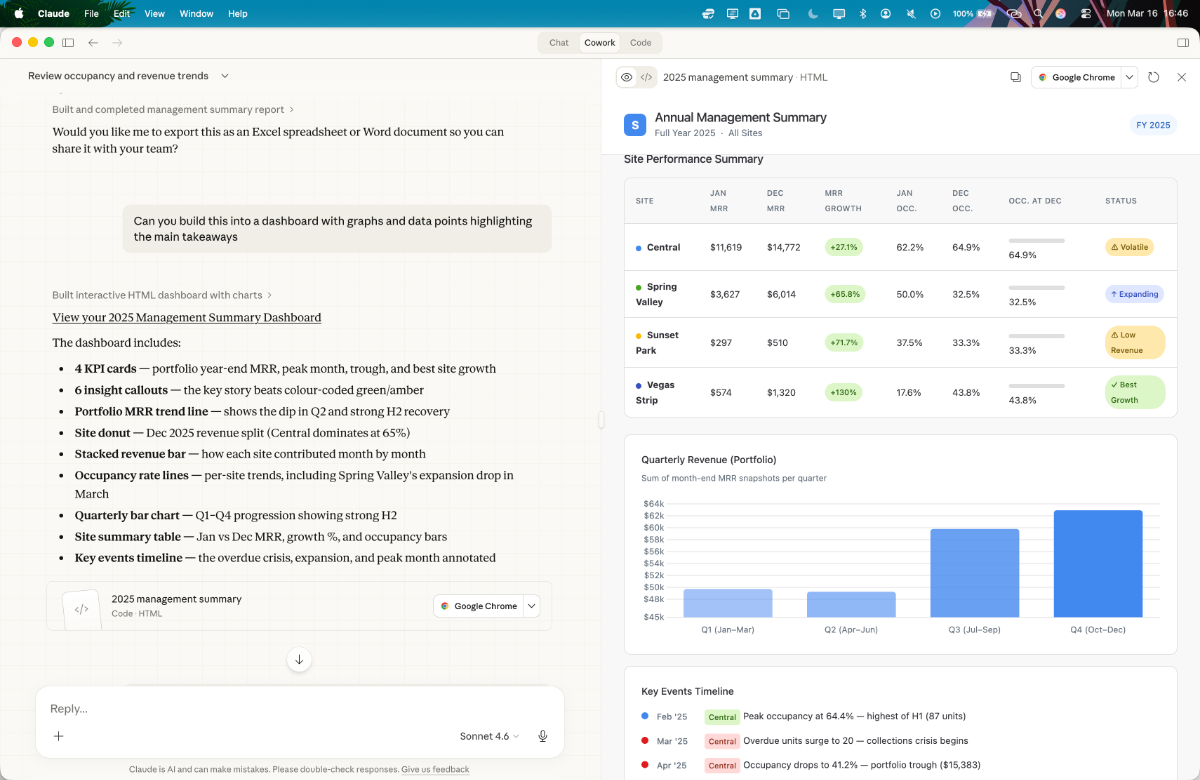Expand the Built interactive HTML dashboard step
Viewport: 1200px width, 780px height.
pos(157,295)
